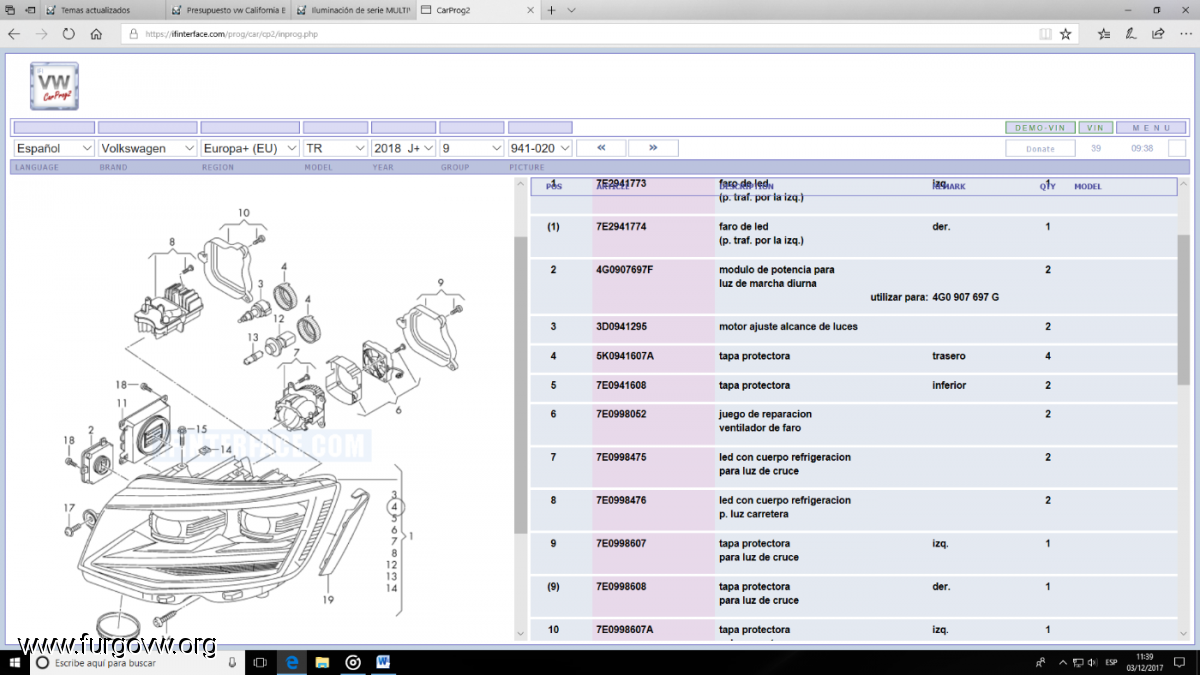Go to previous picture with « button
The image size is (1200, 675).
point(601,148)
